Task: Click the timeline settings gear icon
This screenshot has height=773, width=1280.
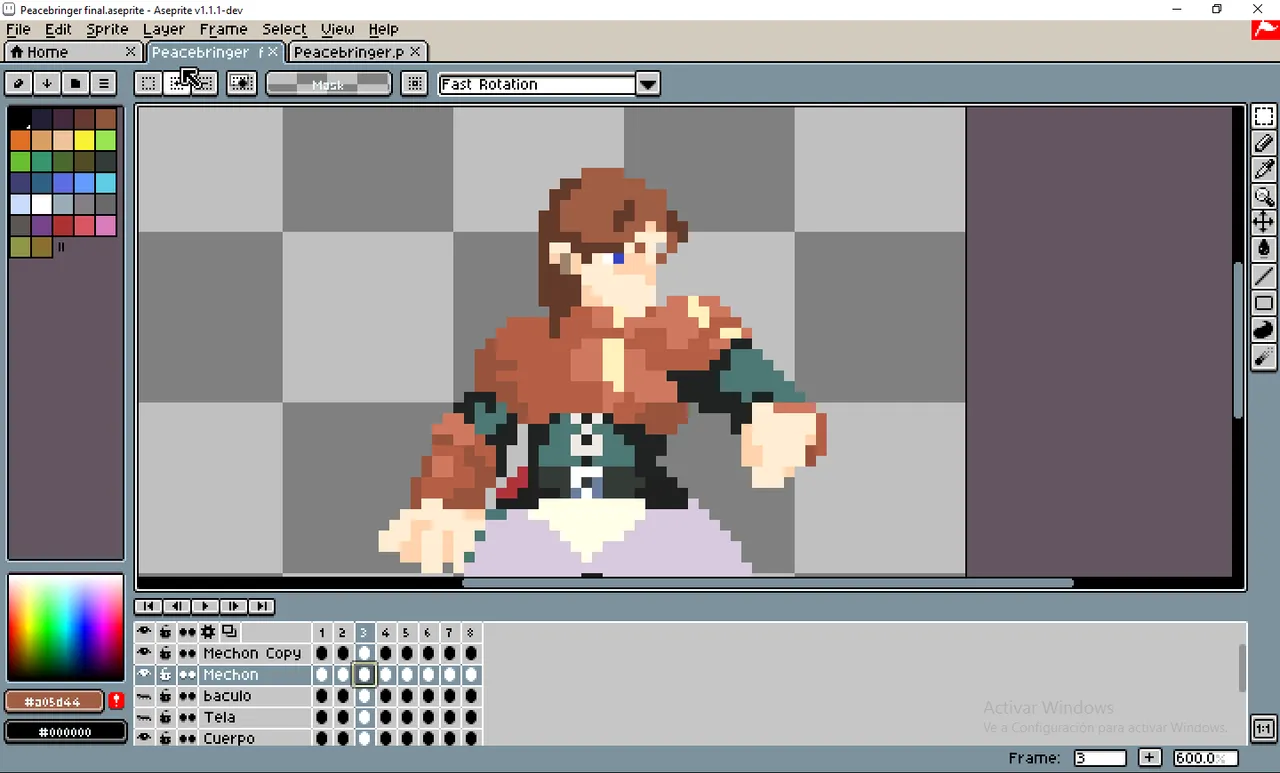Action: click(208, 632)
